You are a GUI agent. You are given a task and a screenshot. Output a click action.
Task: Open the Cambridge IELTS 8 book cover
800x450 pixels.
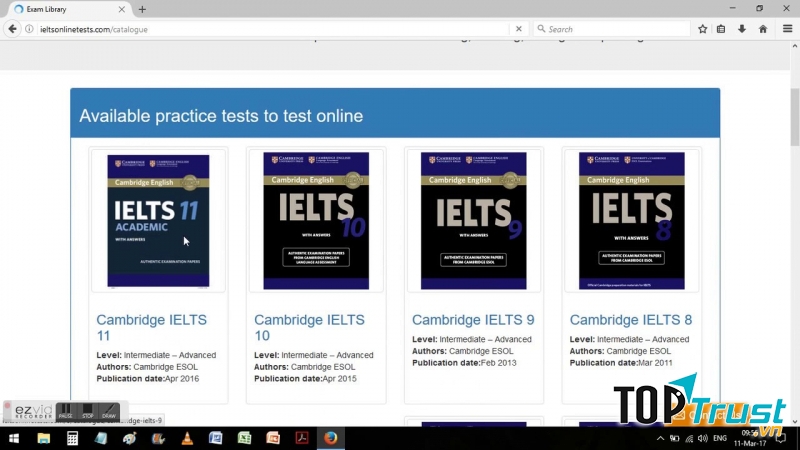(632, 220)
